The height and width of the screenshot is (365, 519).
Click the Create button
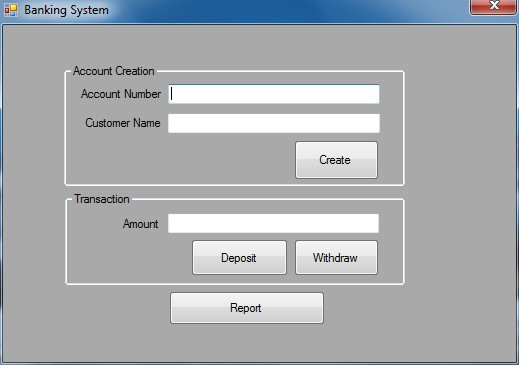(336, 160)
